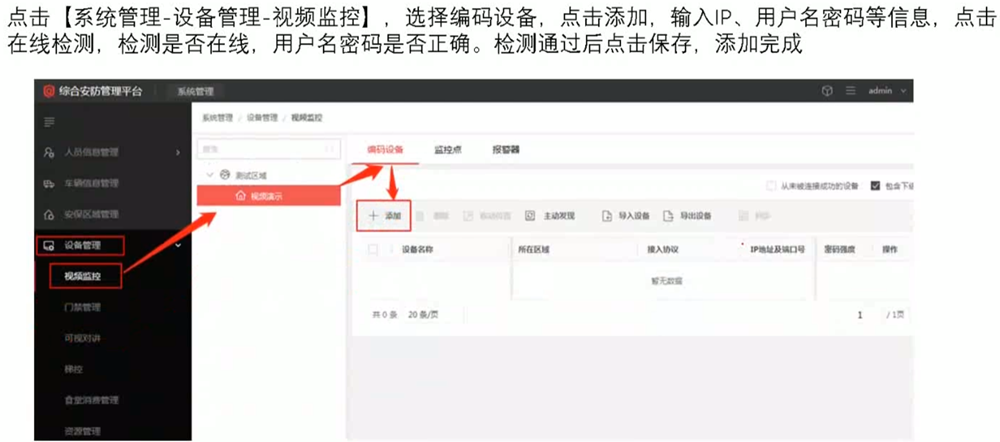Switch to the 编码设备 tab
The height and width of the screenshot is (442, 1000).
[x=385, y=150]
